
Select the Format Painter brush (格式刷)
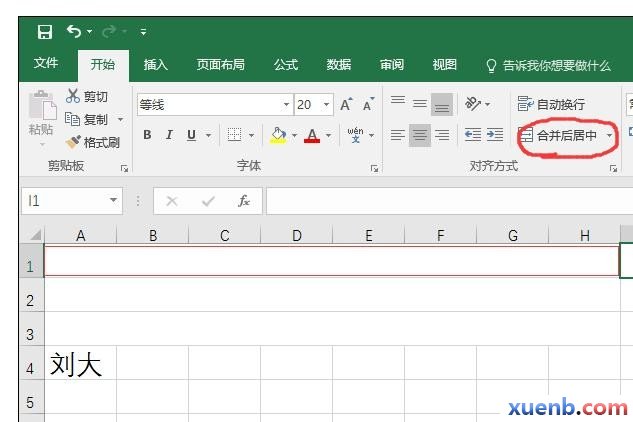(x=92, y=142)
